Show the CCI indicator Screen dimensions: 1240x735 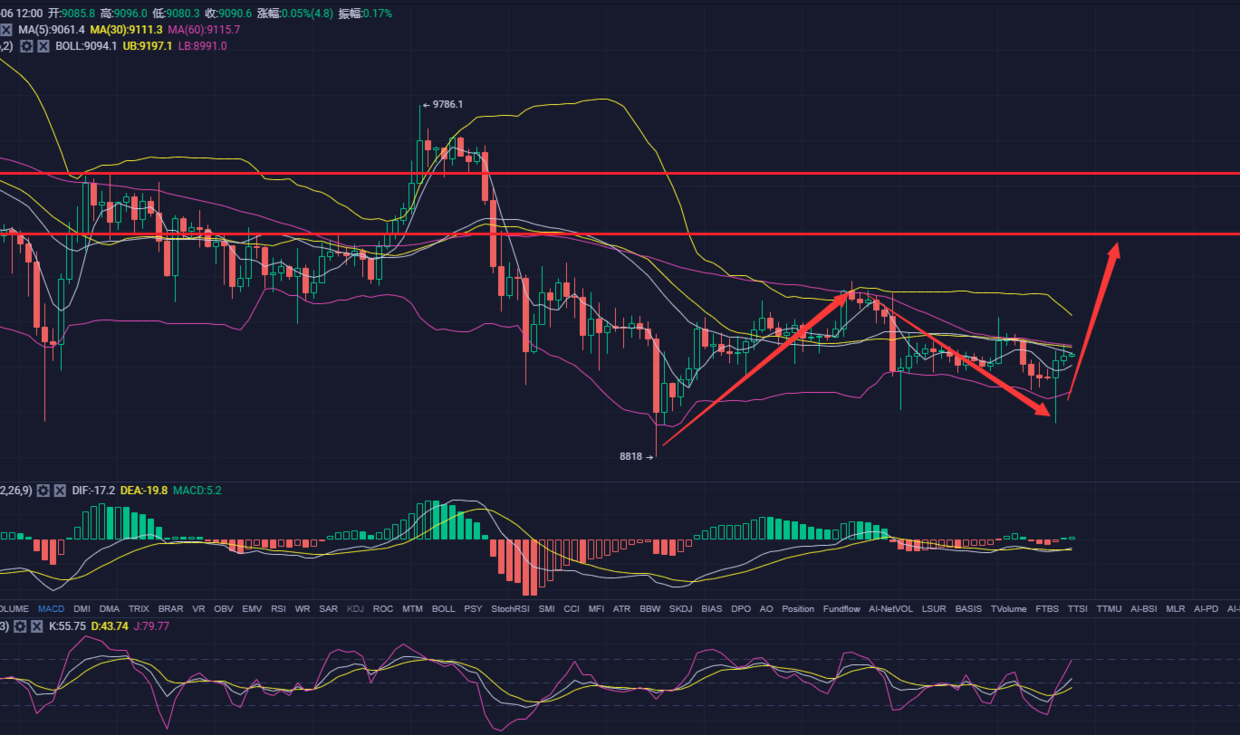click(571, 608)
